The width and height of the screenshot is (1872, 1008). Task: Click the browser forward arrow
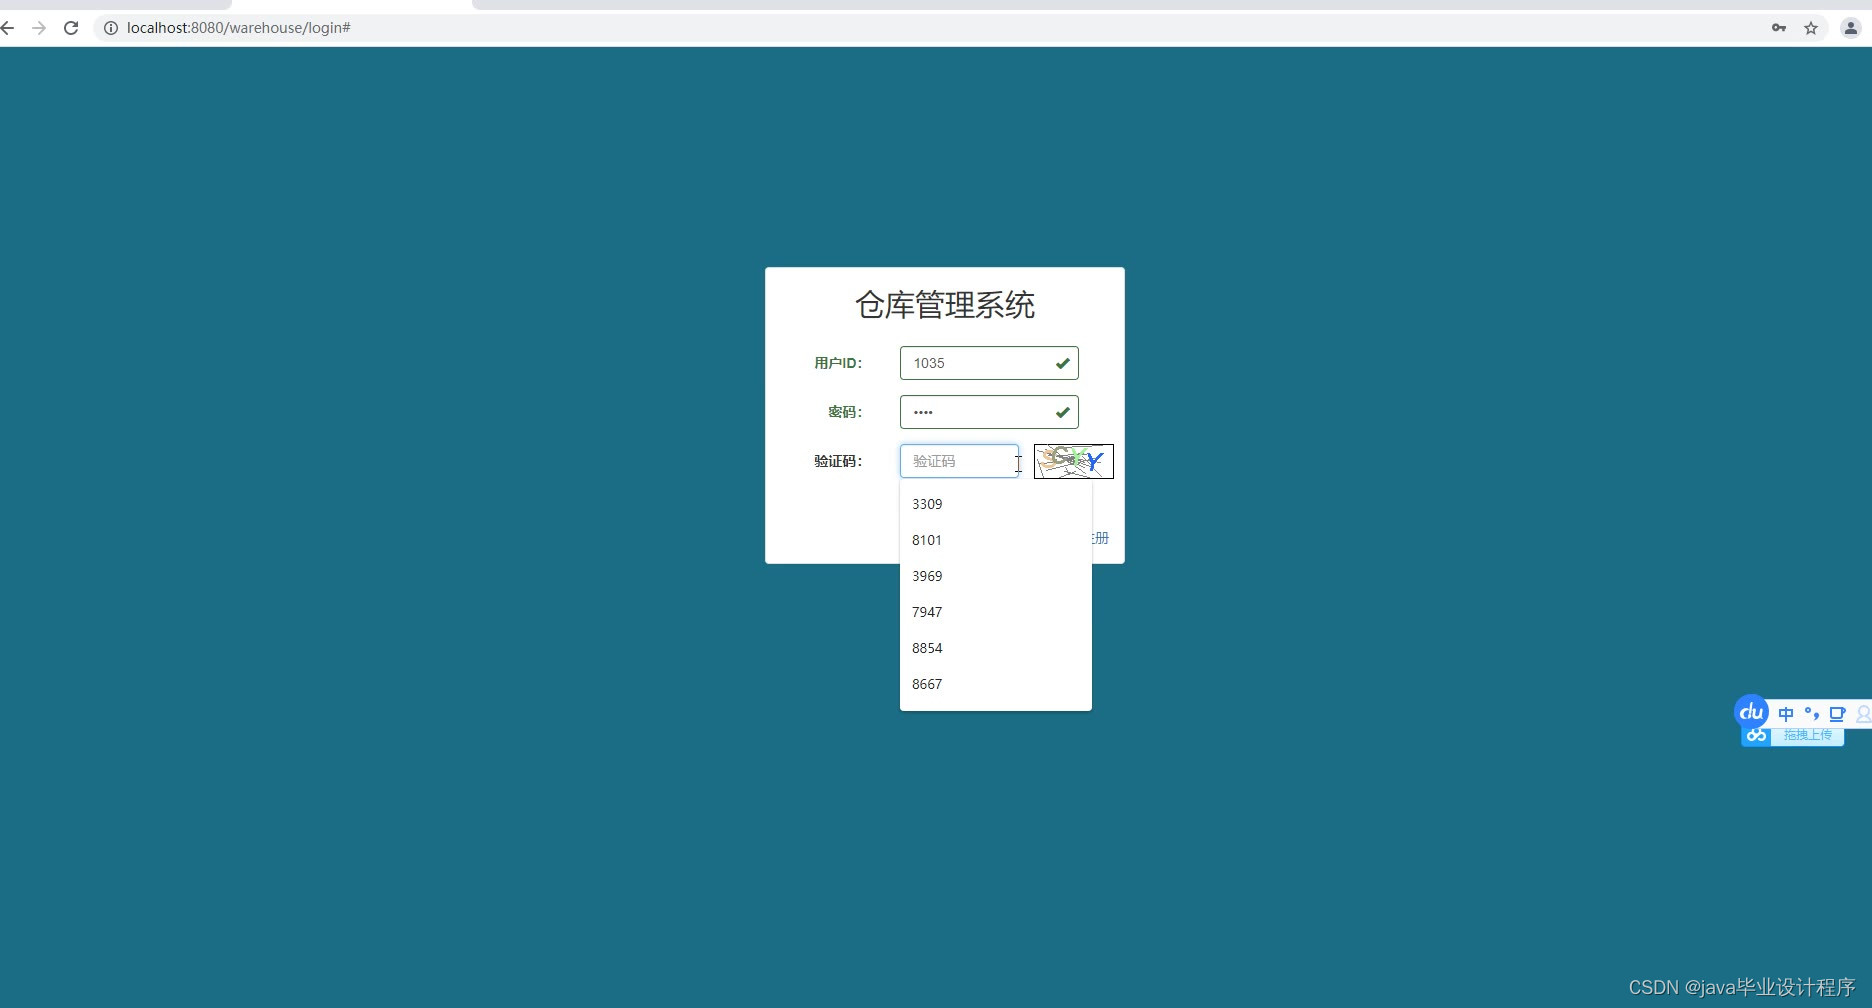point(39,28)
